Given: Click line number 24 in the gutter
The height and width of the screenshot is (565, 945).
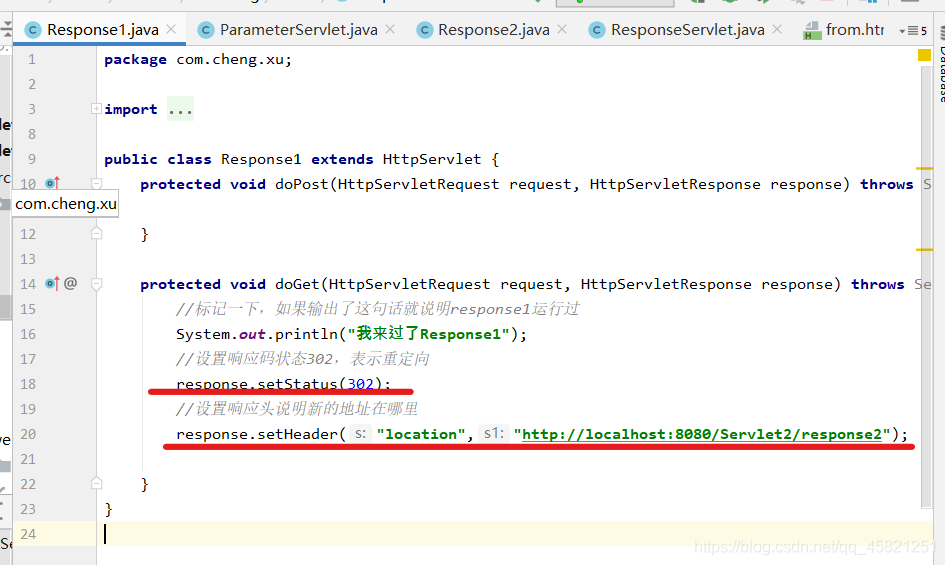Looking at the screenshot, I should tap(28, 534).
